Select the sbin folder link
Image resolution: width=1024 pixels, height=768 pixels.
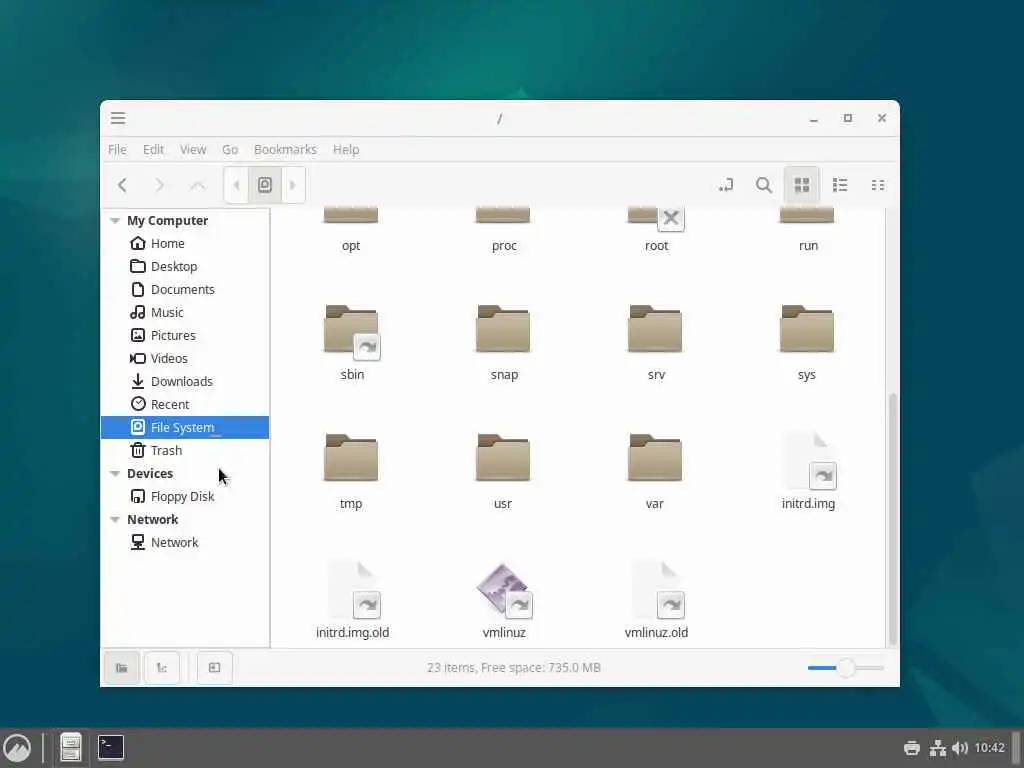352,343
